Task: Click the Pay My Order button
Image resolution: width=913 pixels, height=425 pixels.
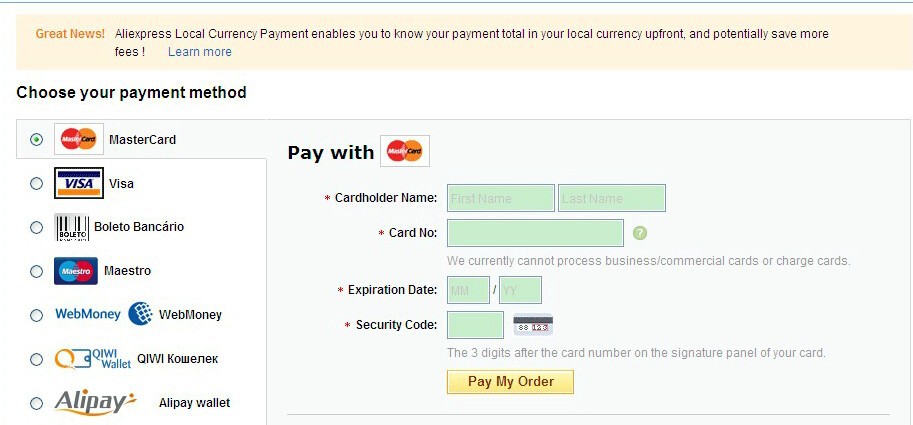Action: 510,382
